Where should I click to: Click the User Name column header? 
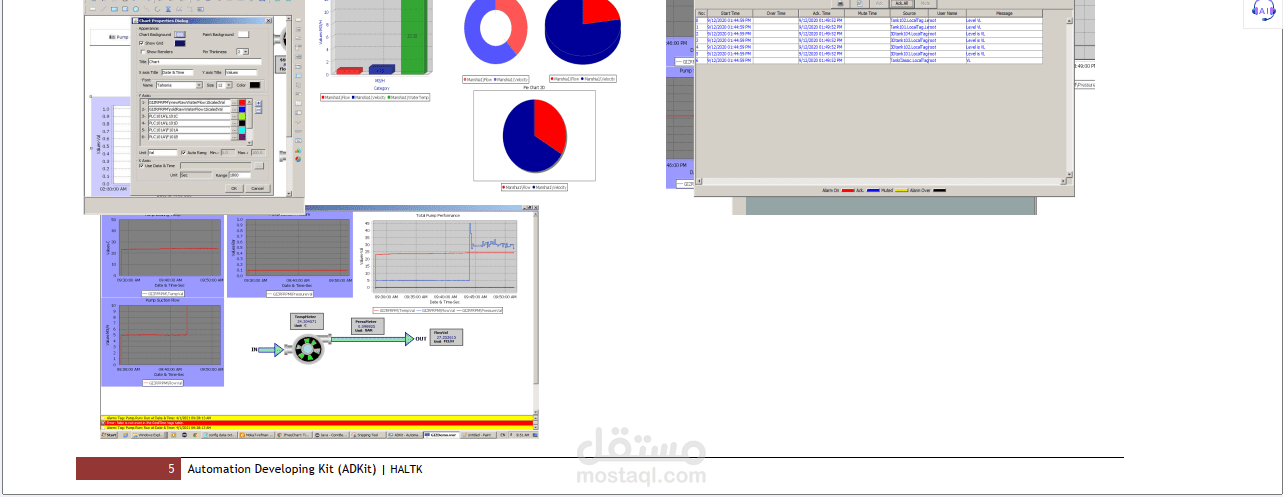pyautogui.click(x=947, y=13)
